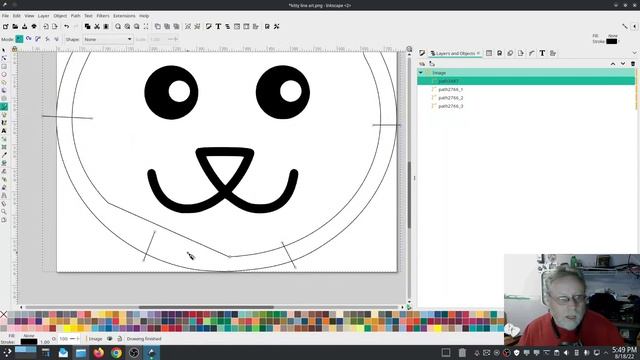
Task: Select the Node editing tool
Action: tap(4, 58)
